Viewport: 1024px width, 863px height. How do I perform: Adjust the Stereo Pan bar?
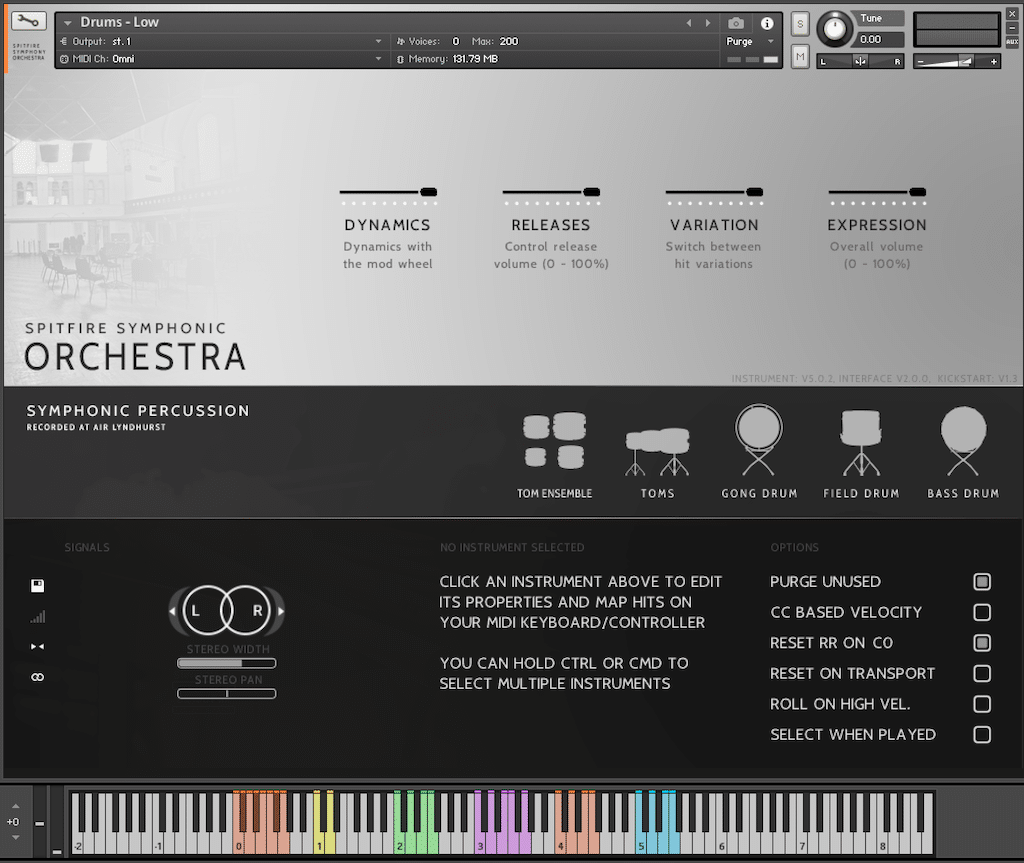[x=227, y=694]
